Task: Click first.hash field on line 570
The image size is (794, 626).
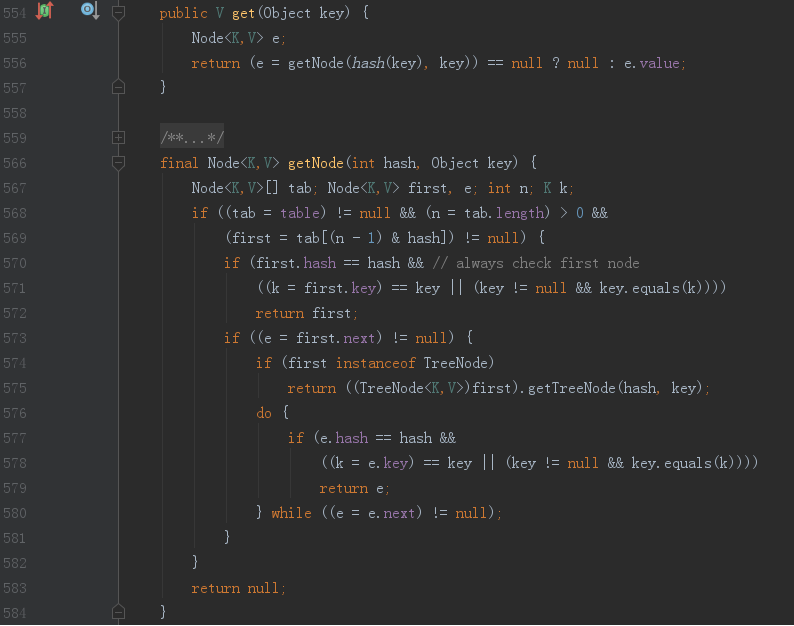Action: (x=296, y=263)
